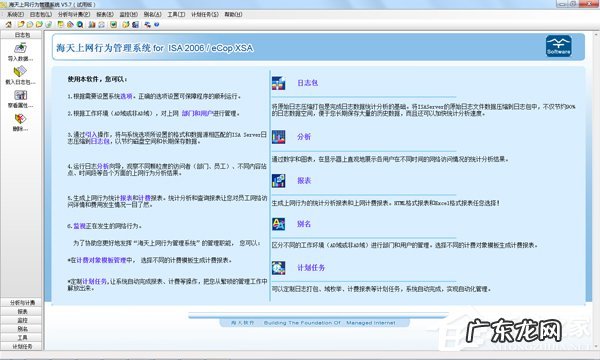This screenshot has height=360, width=600.
Task: Open the 报表 section heading link on the right
Action: pos(304,181)
